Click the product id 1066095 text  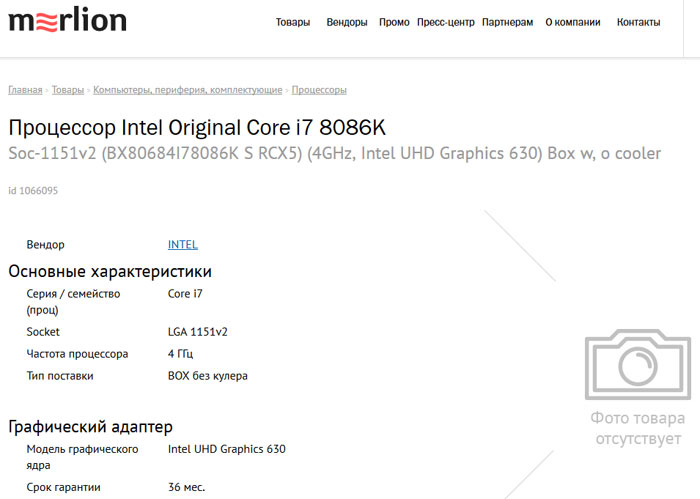33,191
